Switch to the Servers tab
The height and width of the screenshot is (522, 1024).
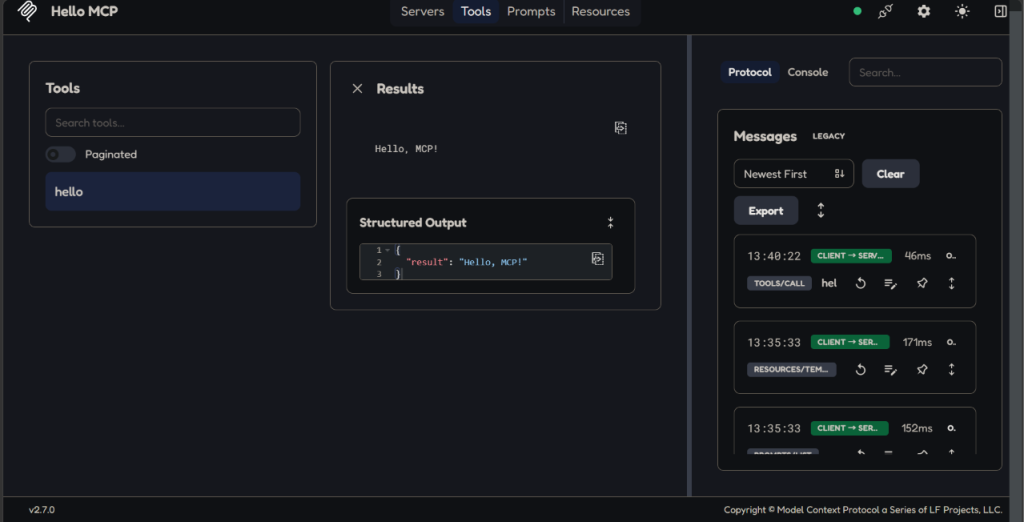click(422, 11)
